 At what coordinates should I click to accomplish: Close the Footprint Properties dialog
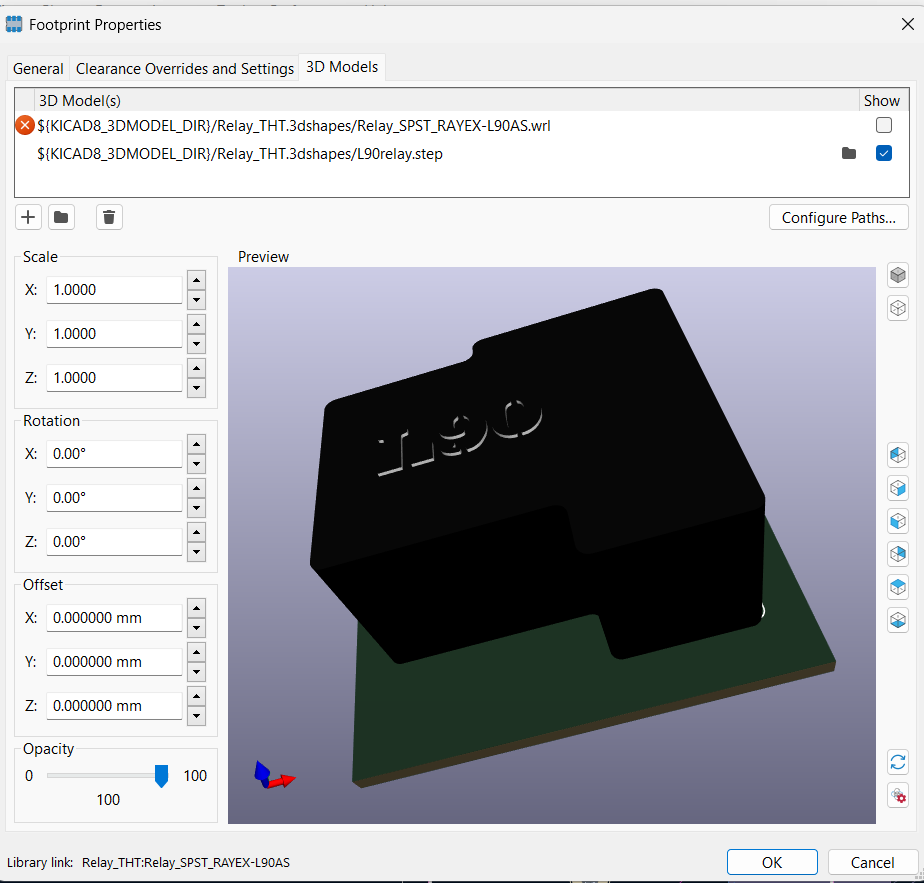[x=908, y=24]
